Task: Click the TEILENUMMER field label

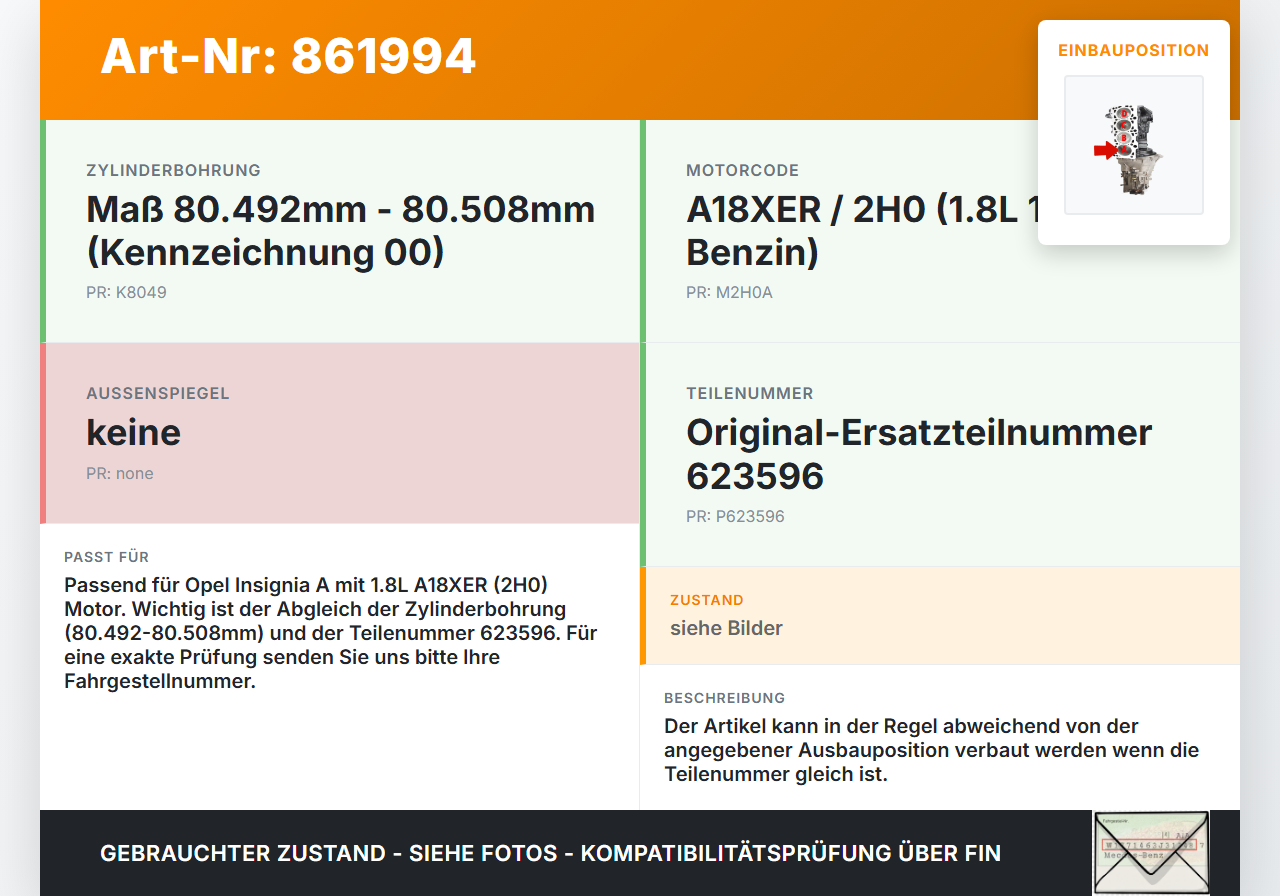Action: pos(750,393)
